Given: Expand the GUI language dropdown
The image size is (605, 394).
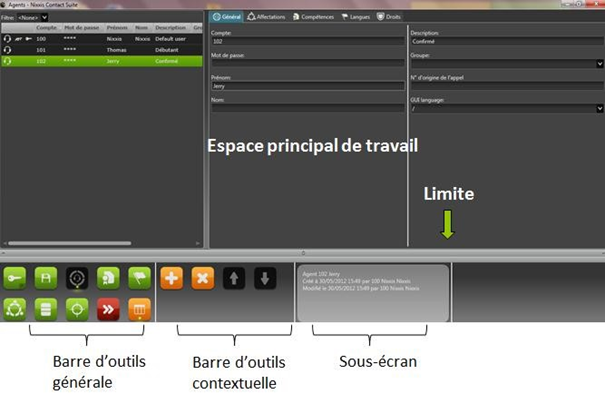Looking at the screenshot, I should point(600,108).
